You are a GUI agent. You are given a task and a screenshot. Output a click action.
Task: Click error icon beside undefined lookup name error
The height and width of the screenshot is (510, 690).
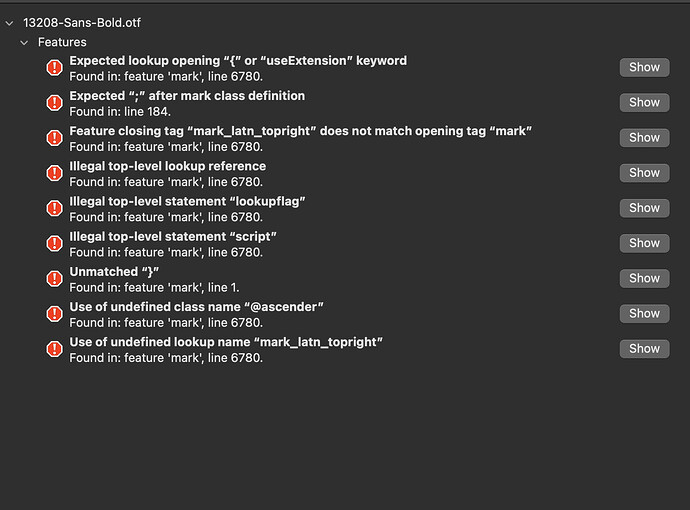[54, 349]
